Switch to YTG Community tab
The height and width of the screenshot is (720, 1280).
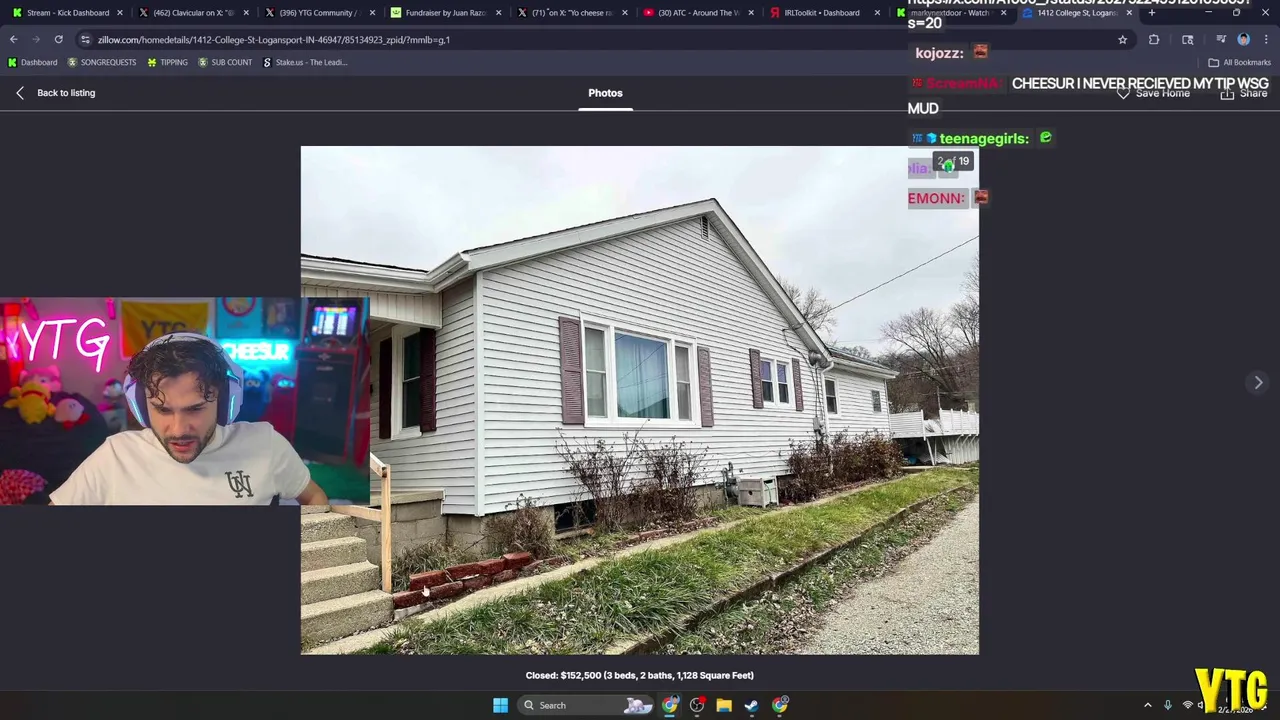coord(319,13)
